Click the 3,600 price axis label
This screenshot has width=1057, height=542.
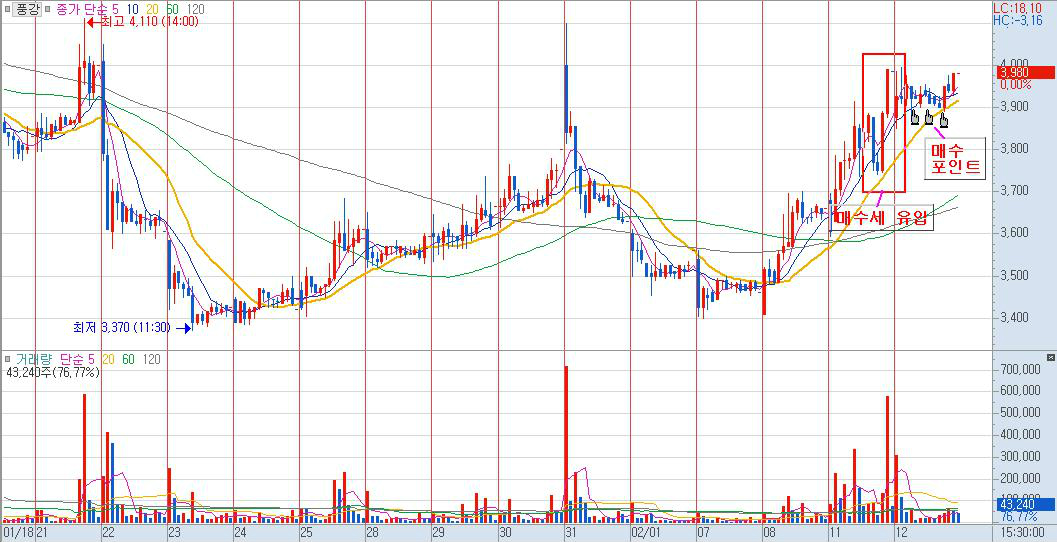[x=1016, y=233]
